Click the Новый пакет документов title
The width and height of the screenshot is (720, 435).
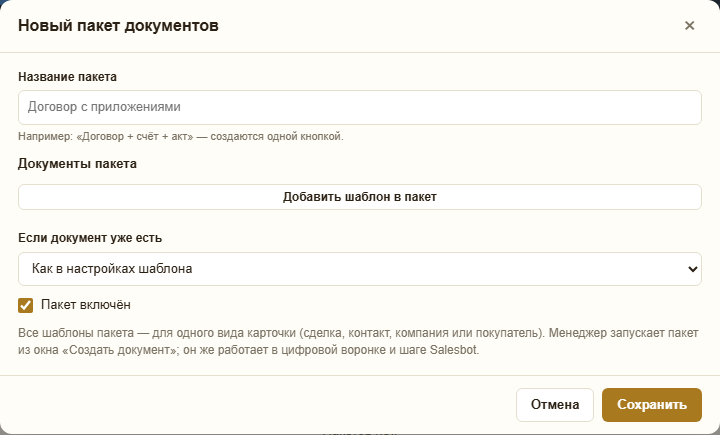[x=118, y=26]
